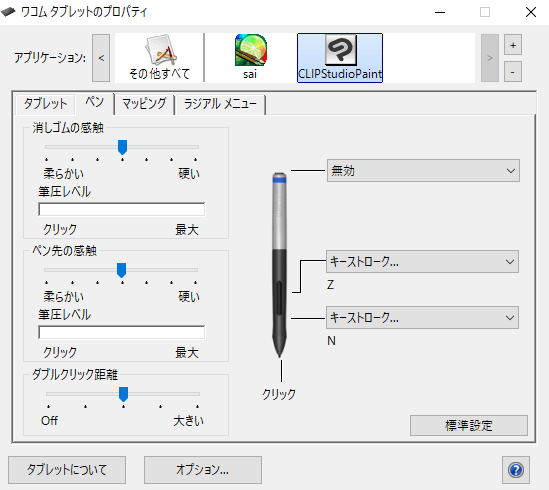Screen dimensions: 549x490
Task: Click the ダブルクリック距離 slider thumb
Action: 123,394
